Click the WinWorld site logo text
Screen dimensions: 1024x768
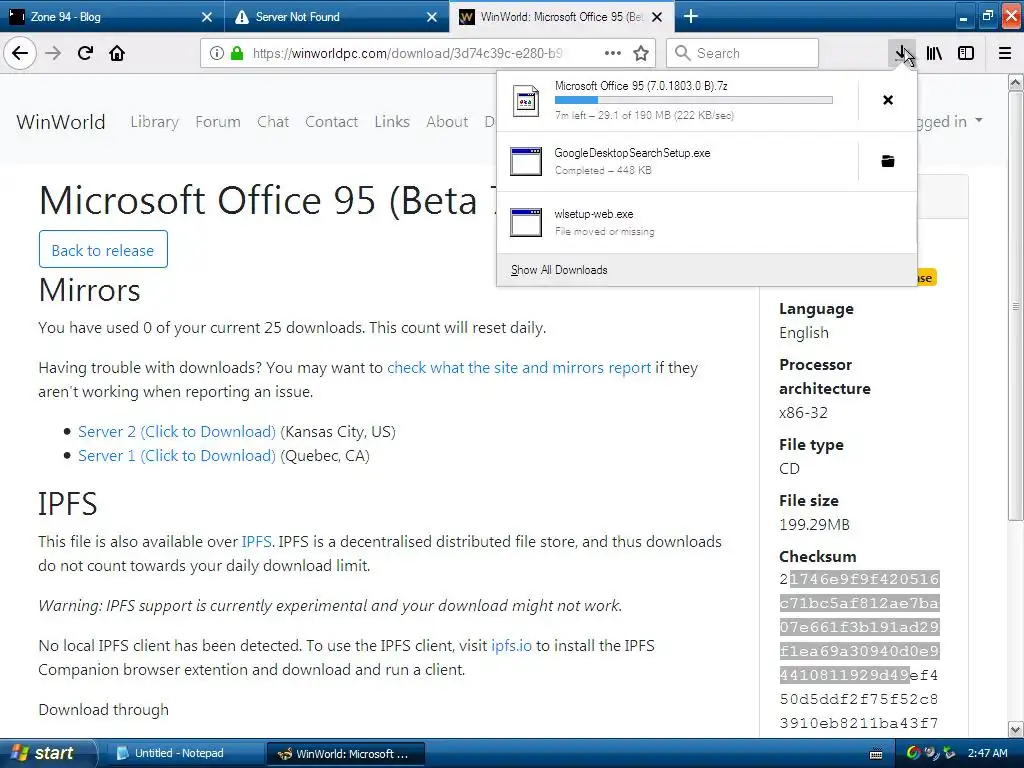tap(61, 121)
